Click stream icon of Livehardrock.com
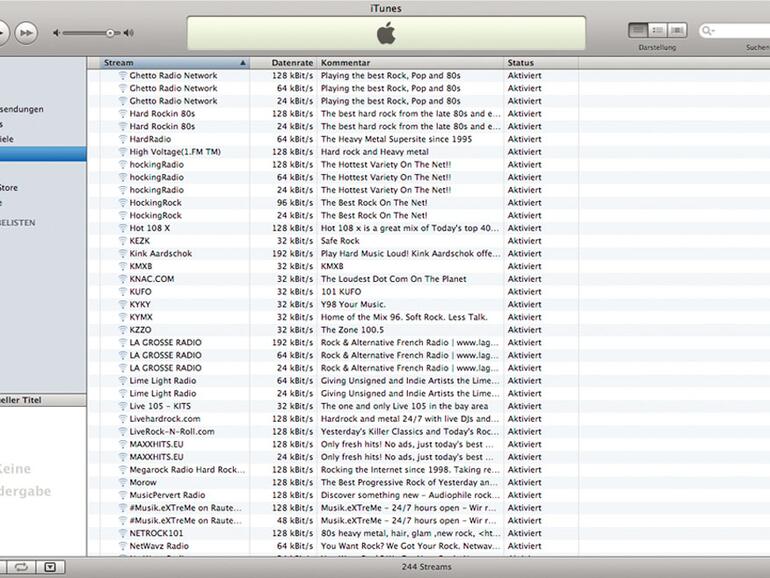The width and height of the screenshot is (770, 578). 123,419
